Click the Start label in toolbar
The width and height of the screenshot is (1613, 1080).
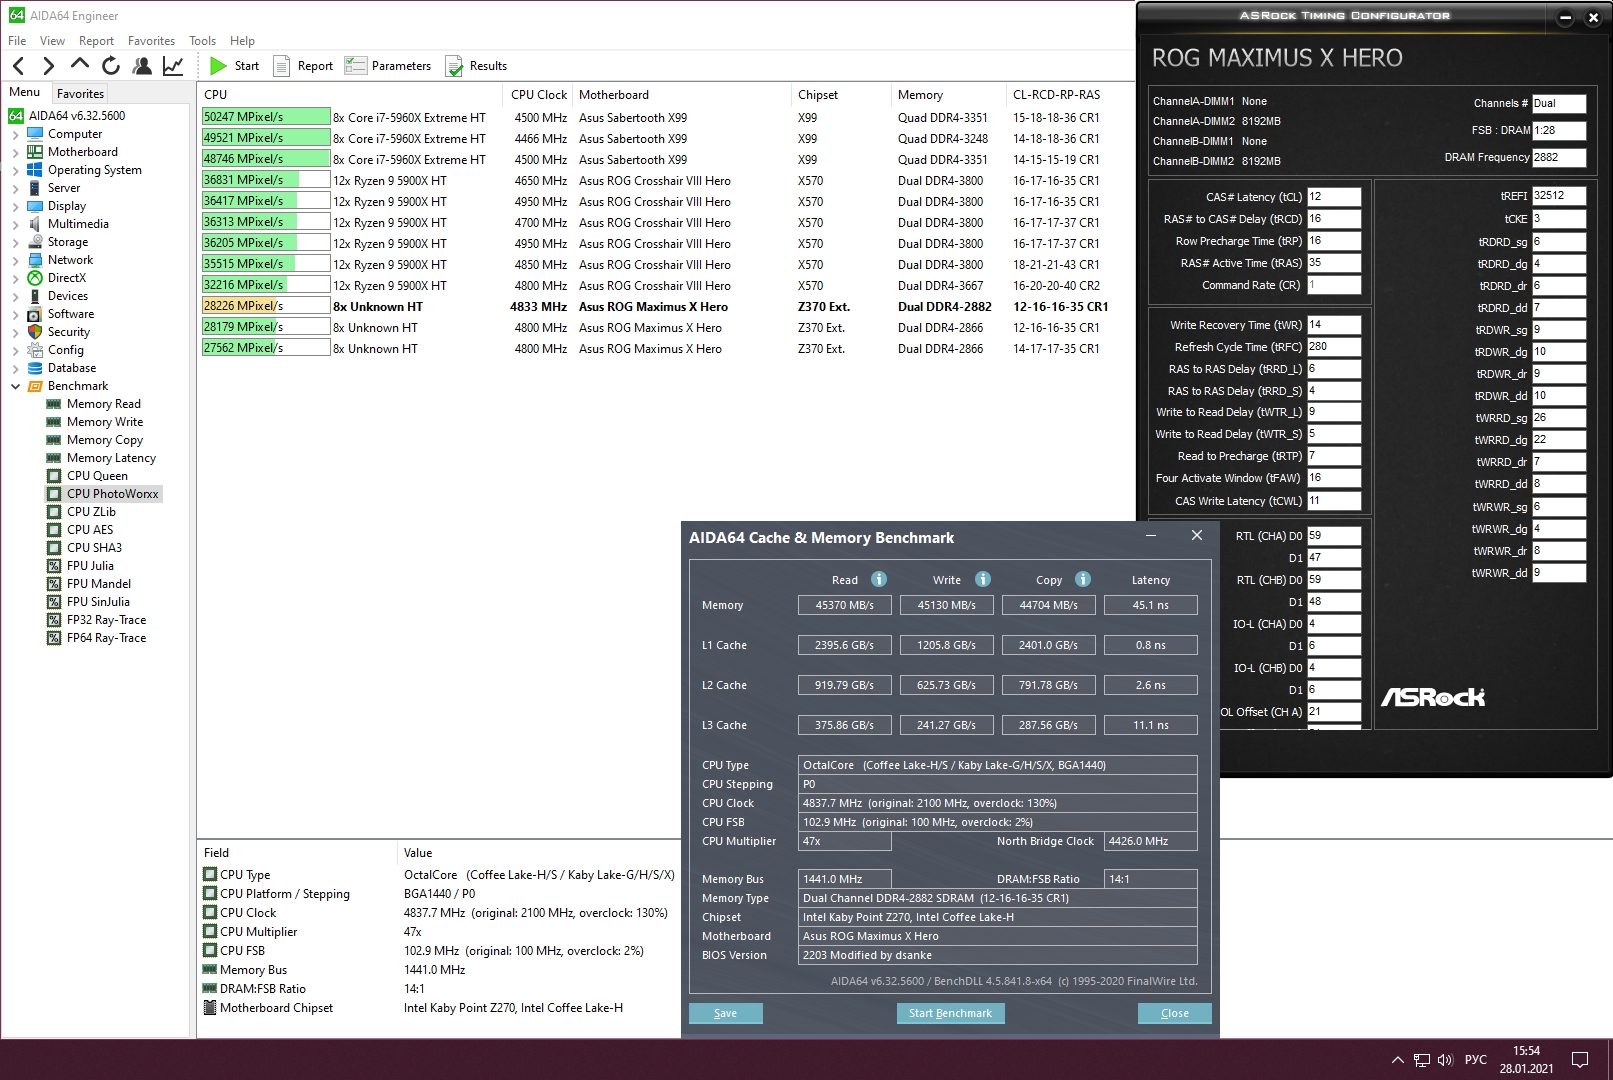tap(247, 66)
